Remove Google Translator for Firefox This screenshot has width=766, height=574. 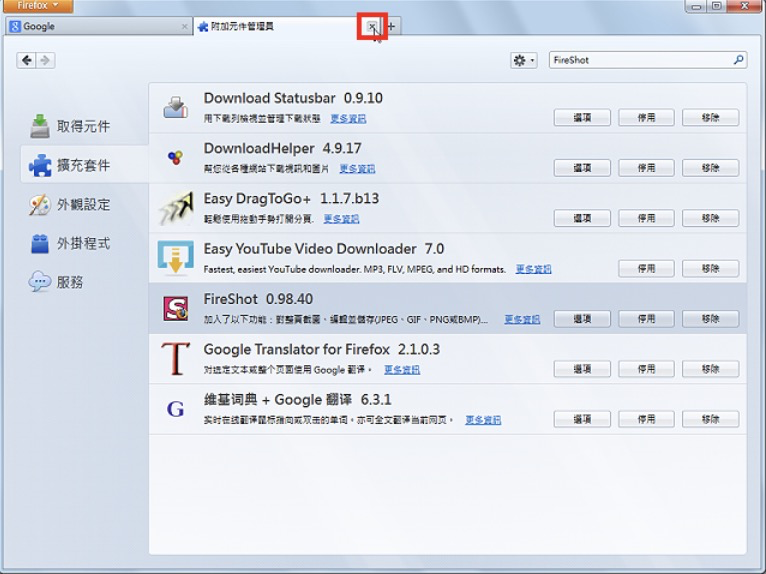(x=711, y=369)
